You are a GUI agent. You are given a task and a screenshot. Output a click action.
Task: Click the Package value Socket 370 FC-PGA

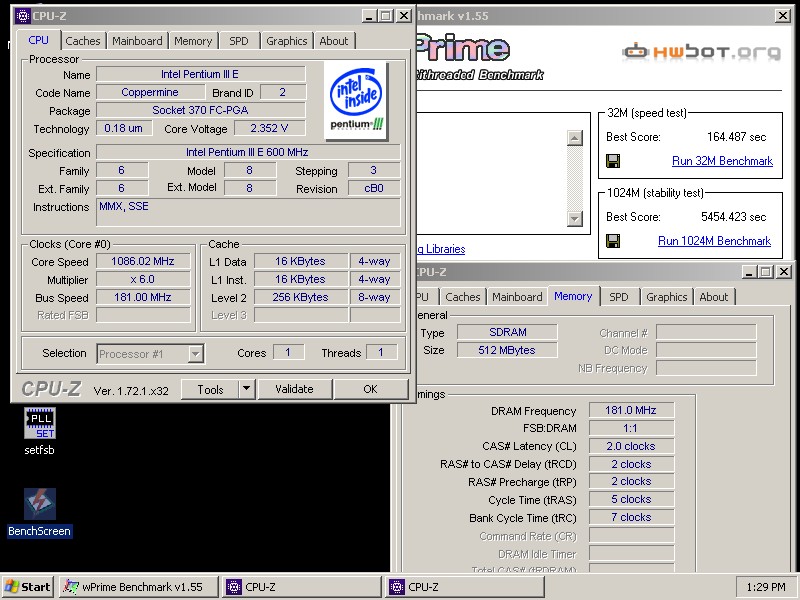(201, 110)
